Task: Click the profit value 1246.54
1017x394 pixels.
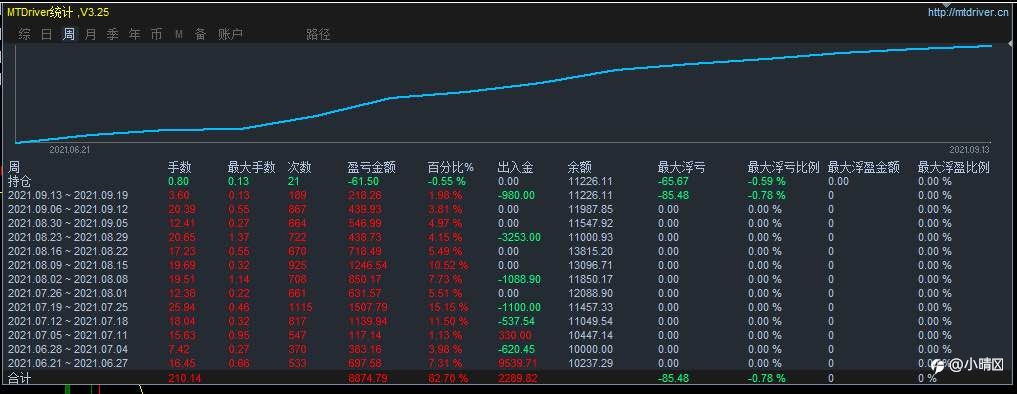Action: point(368,265)
